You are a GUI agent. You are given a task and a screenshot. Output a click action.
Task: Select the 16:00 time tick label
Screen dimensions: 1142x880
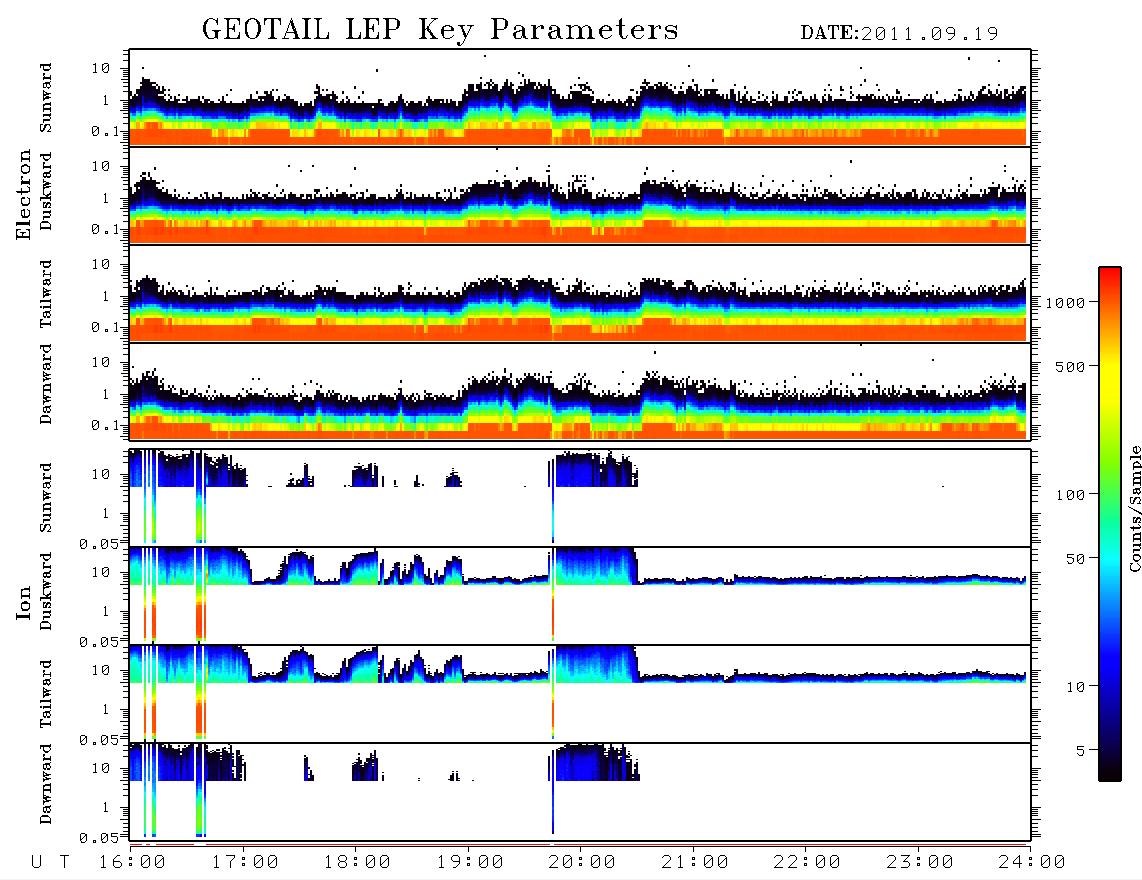tap(132, 862)
